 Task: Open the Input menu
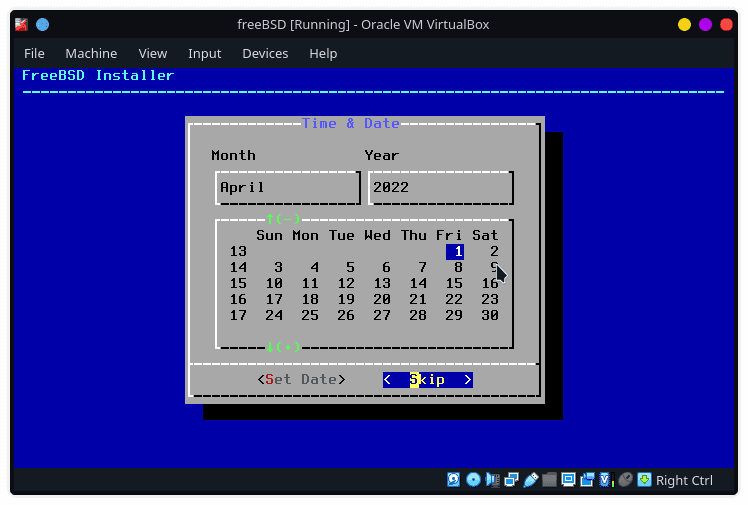[204, 53]
